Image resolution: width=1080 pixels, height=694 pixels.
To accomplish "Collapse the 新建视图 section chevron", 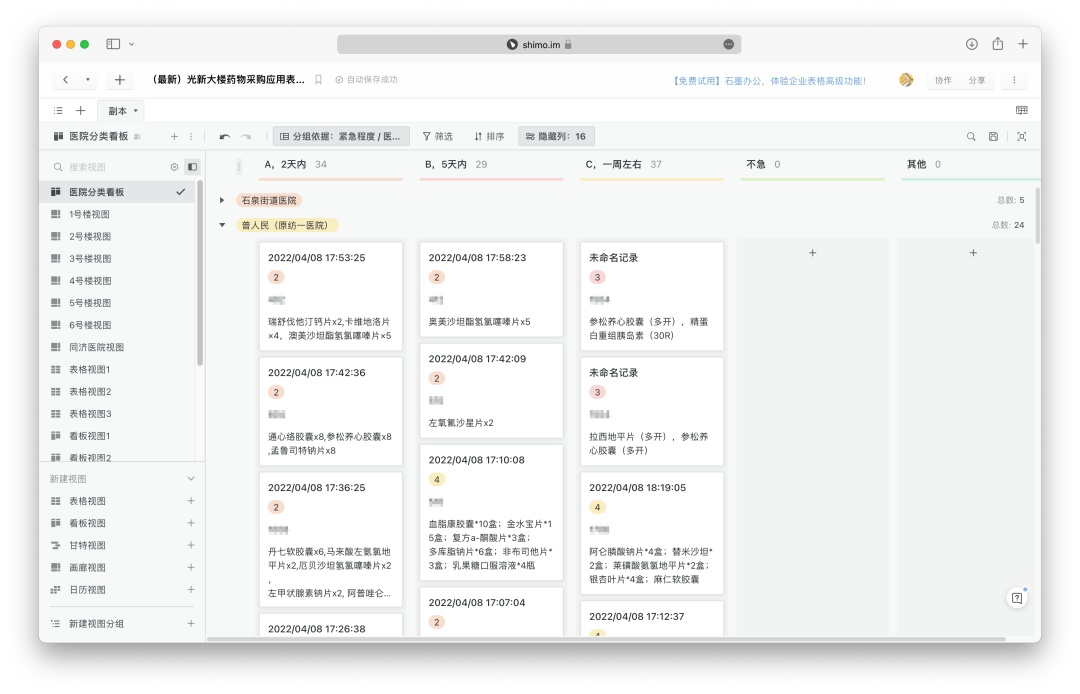I will pyautogui.click(x=191, y=479).
